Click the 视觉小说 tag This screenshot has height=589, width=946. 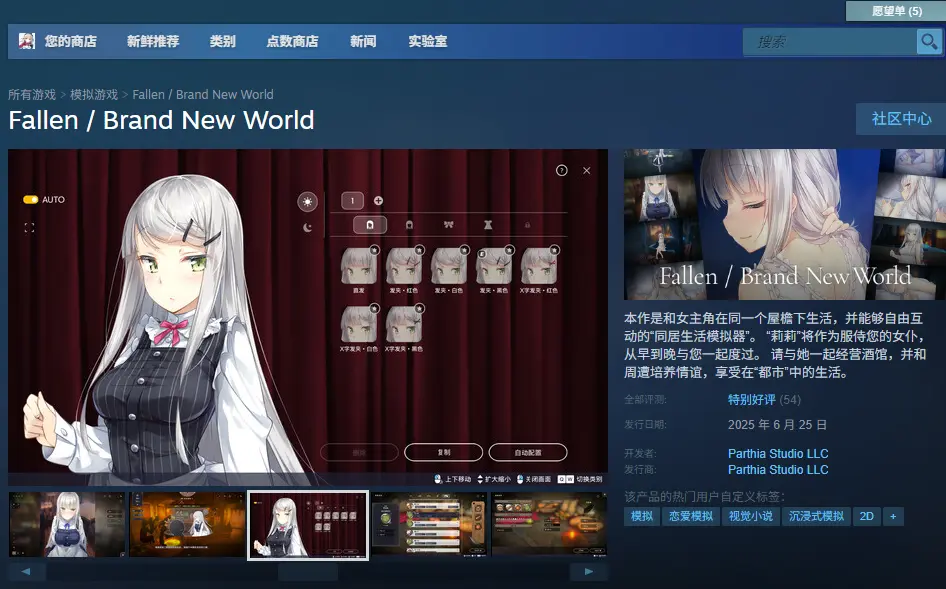751,516
